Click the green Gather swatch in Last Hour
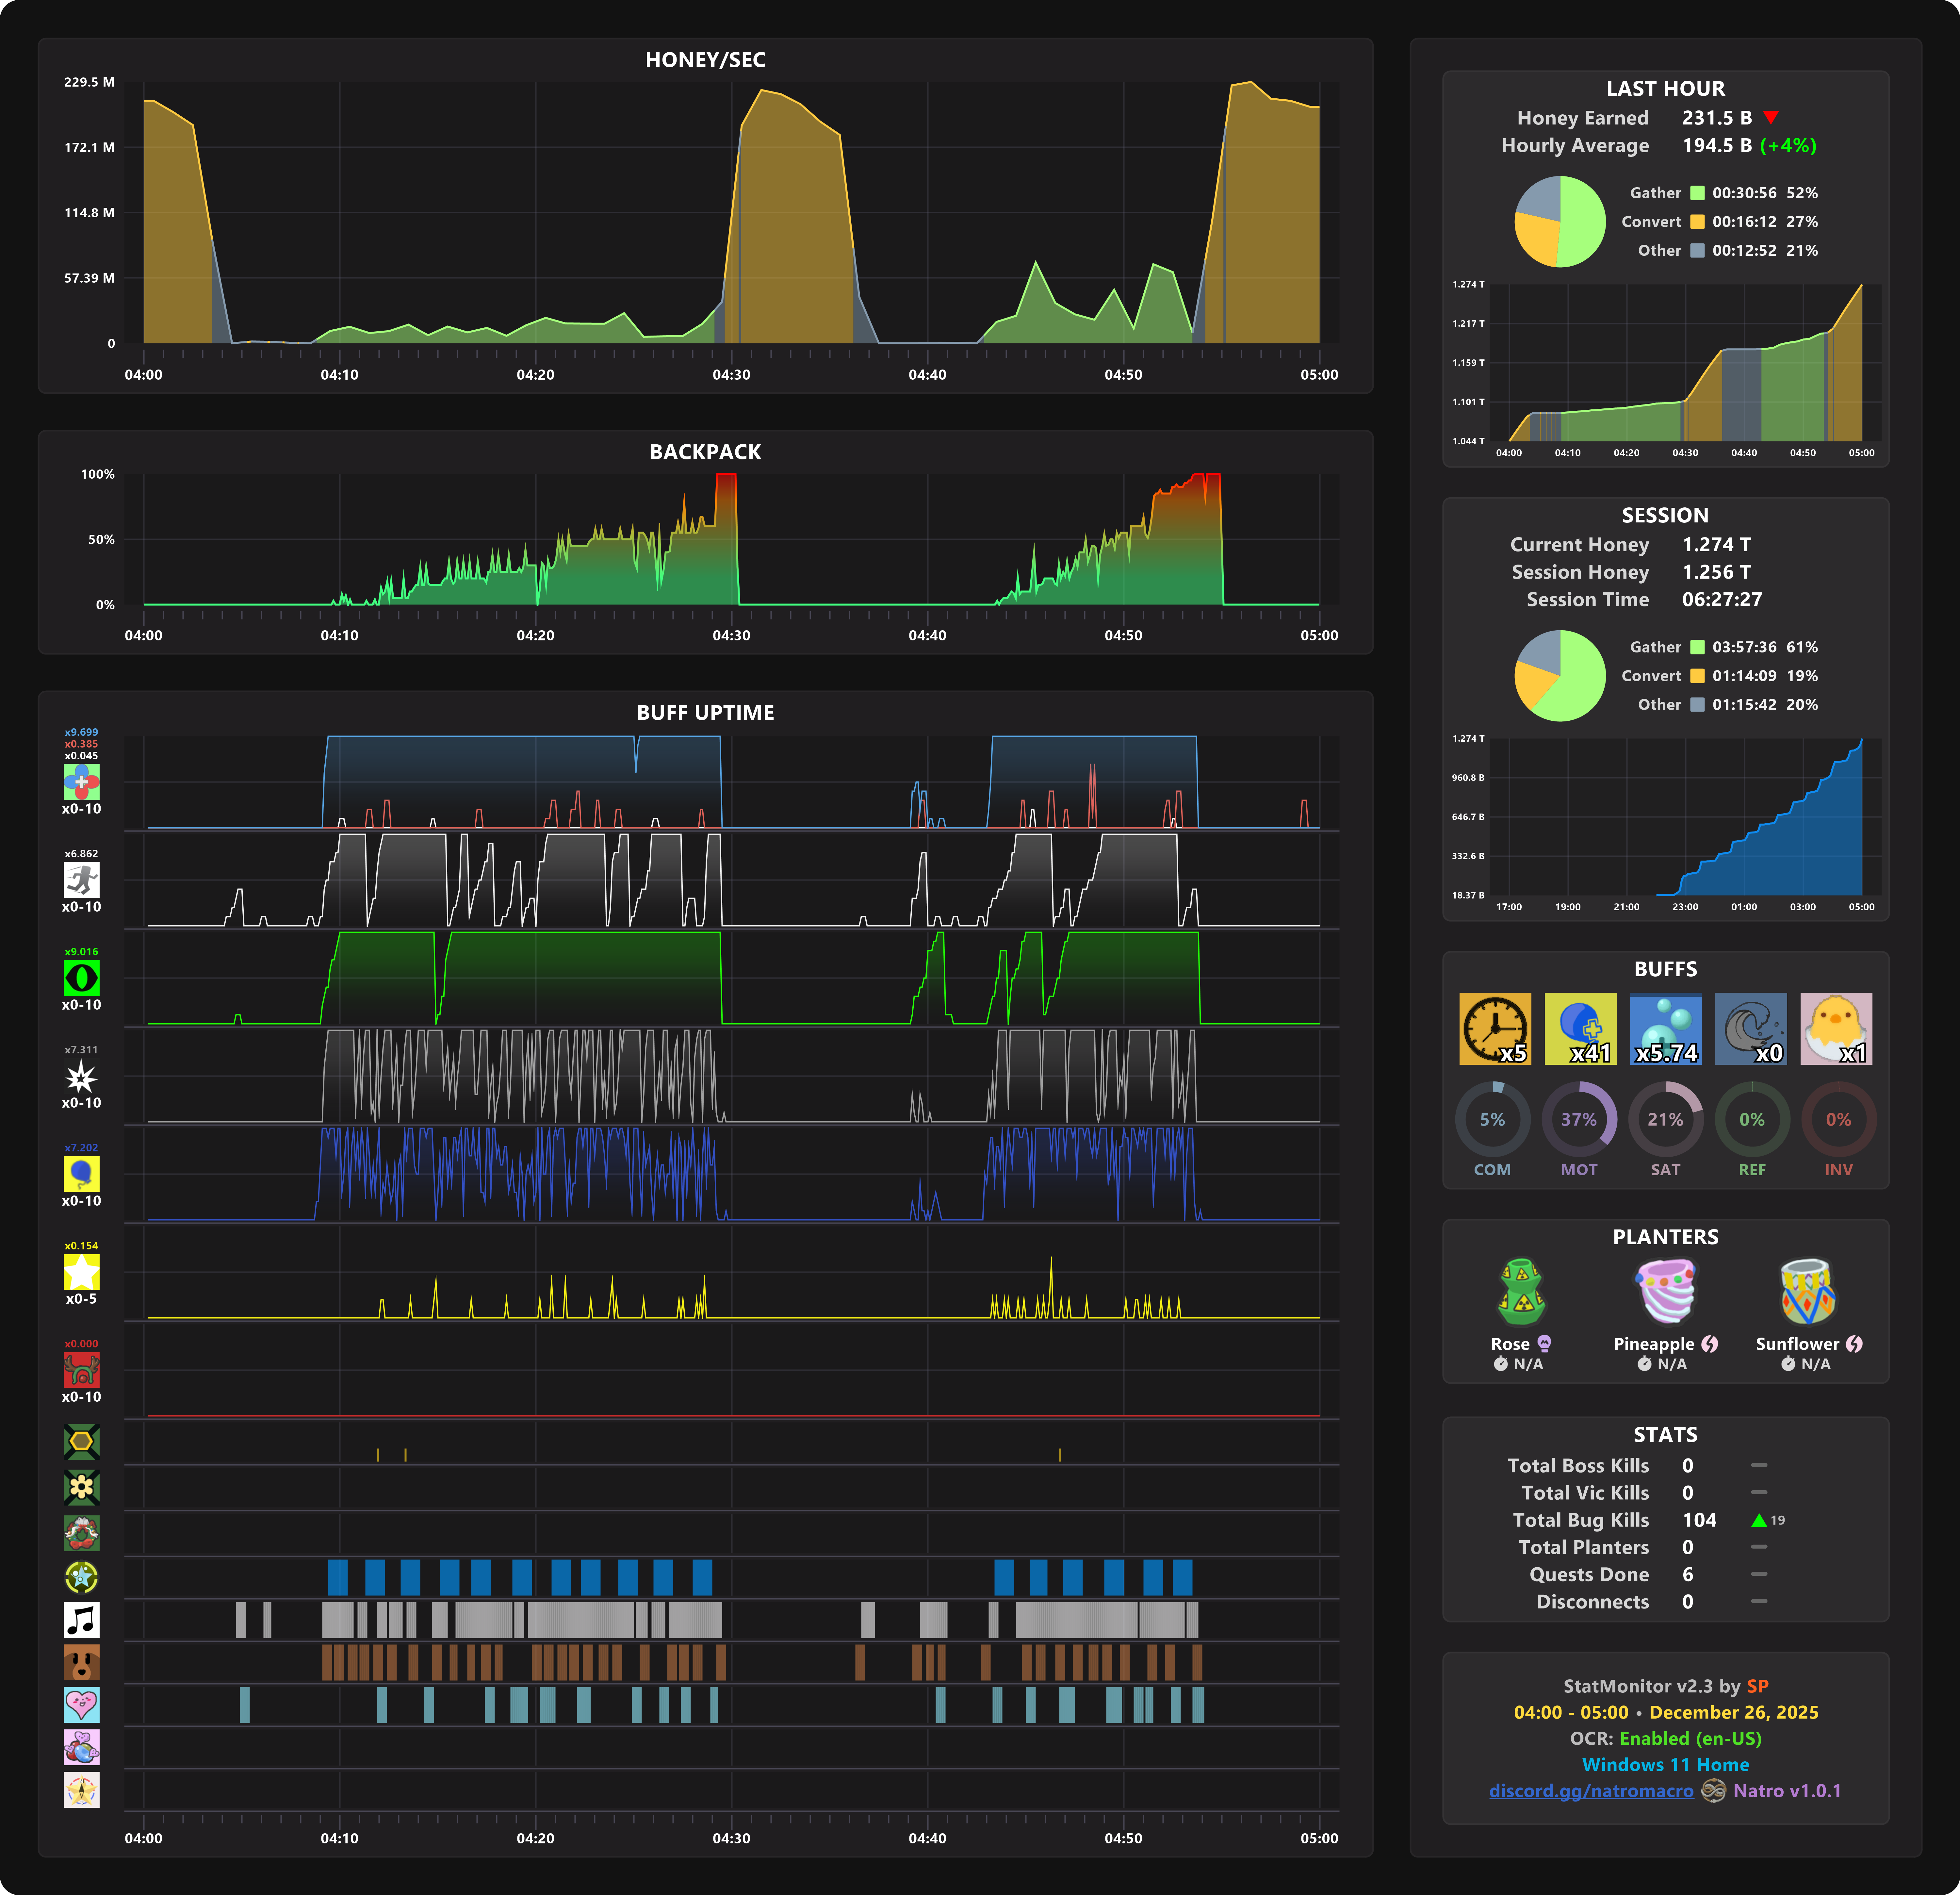1960x1895 pixels. 1697,193
